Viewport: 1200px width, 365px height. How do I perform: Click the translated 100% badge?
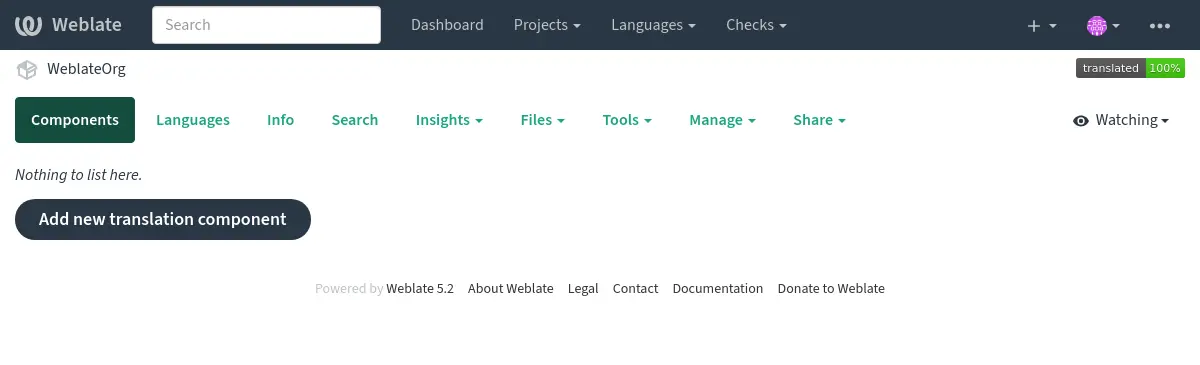pos(1130,68)
